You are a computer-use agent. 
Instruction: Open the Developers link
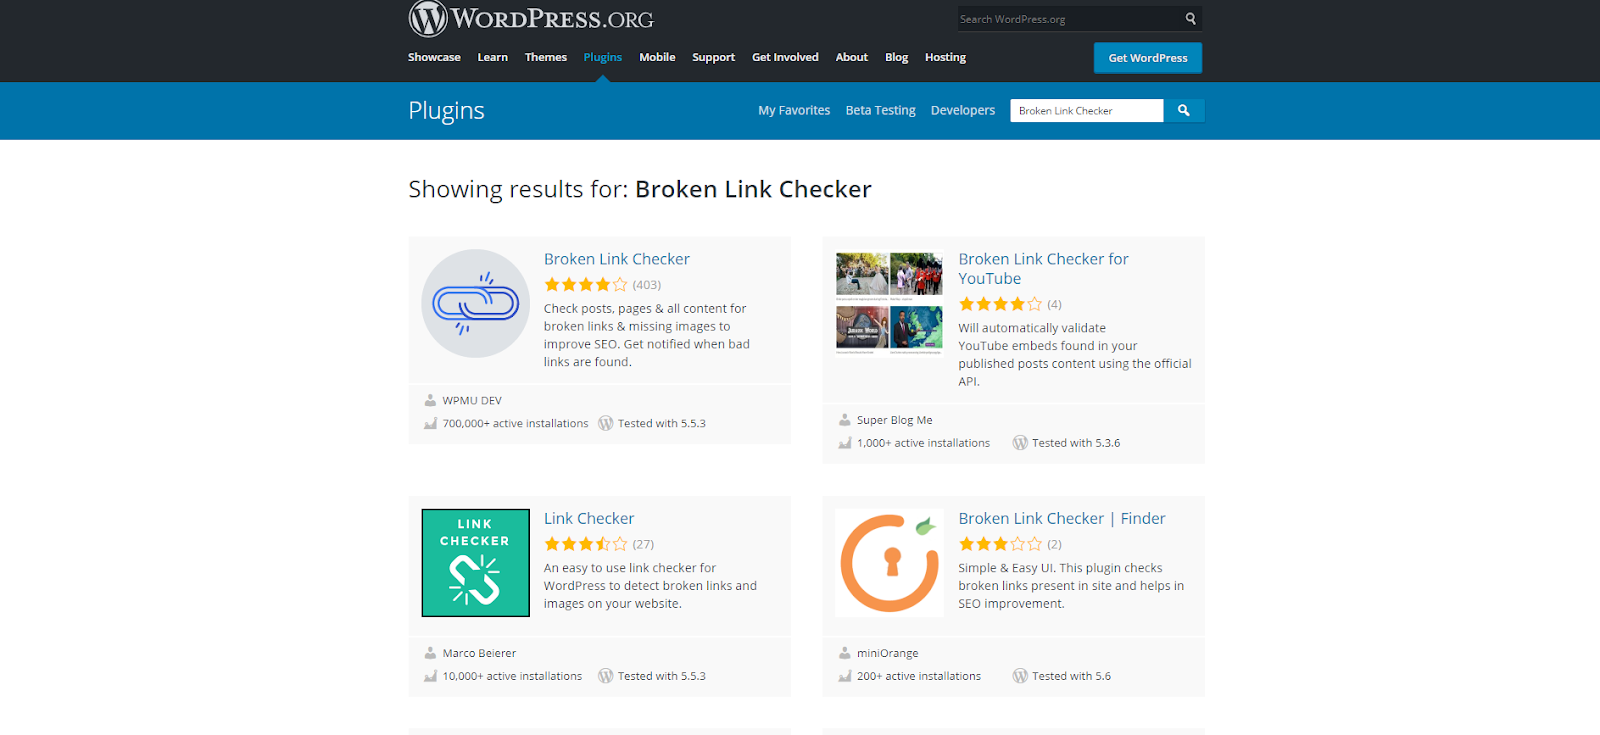(x=963, y=111)
